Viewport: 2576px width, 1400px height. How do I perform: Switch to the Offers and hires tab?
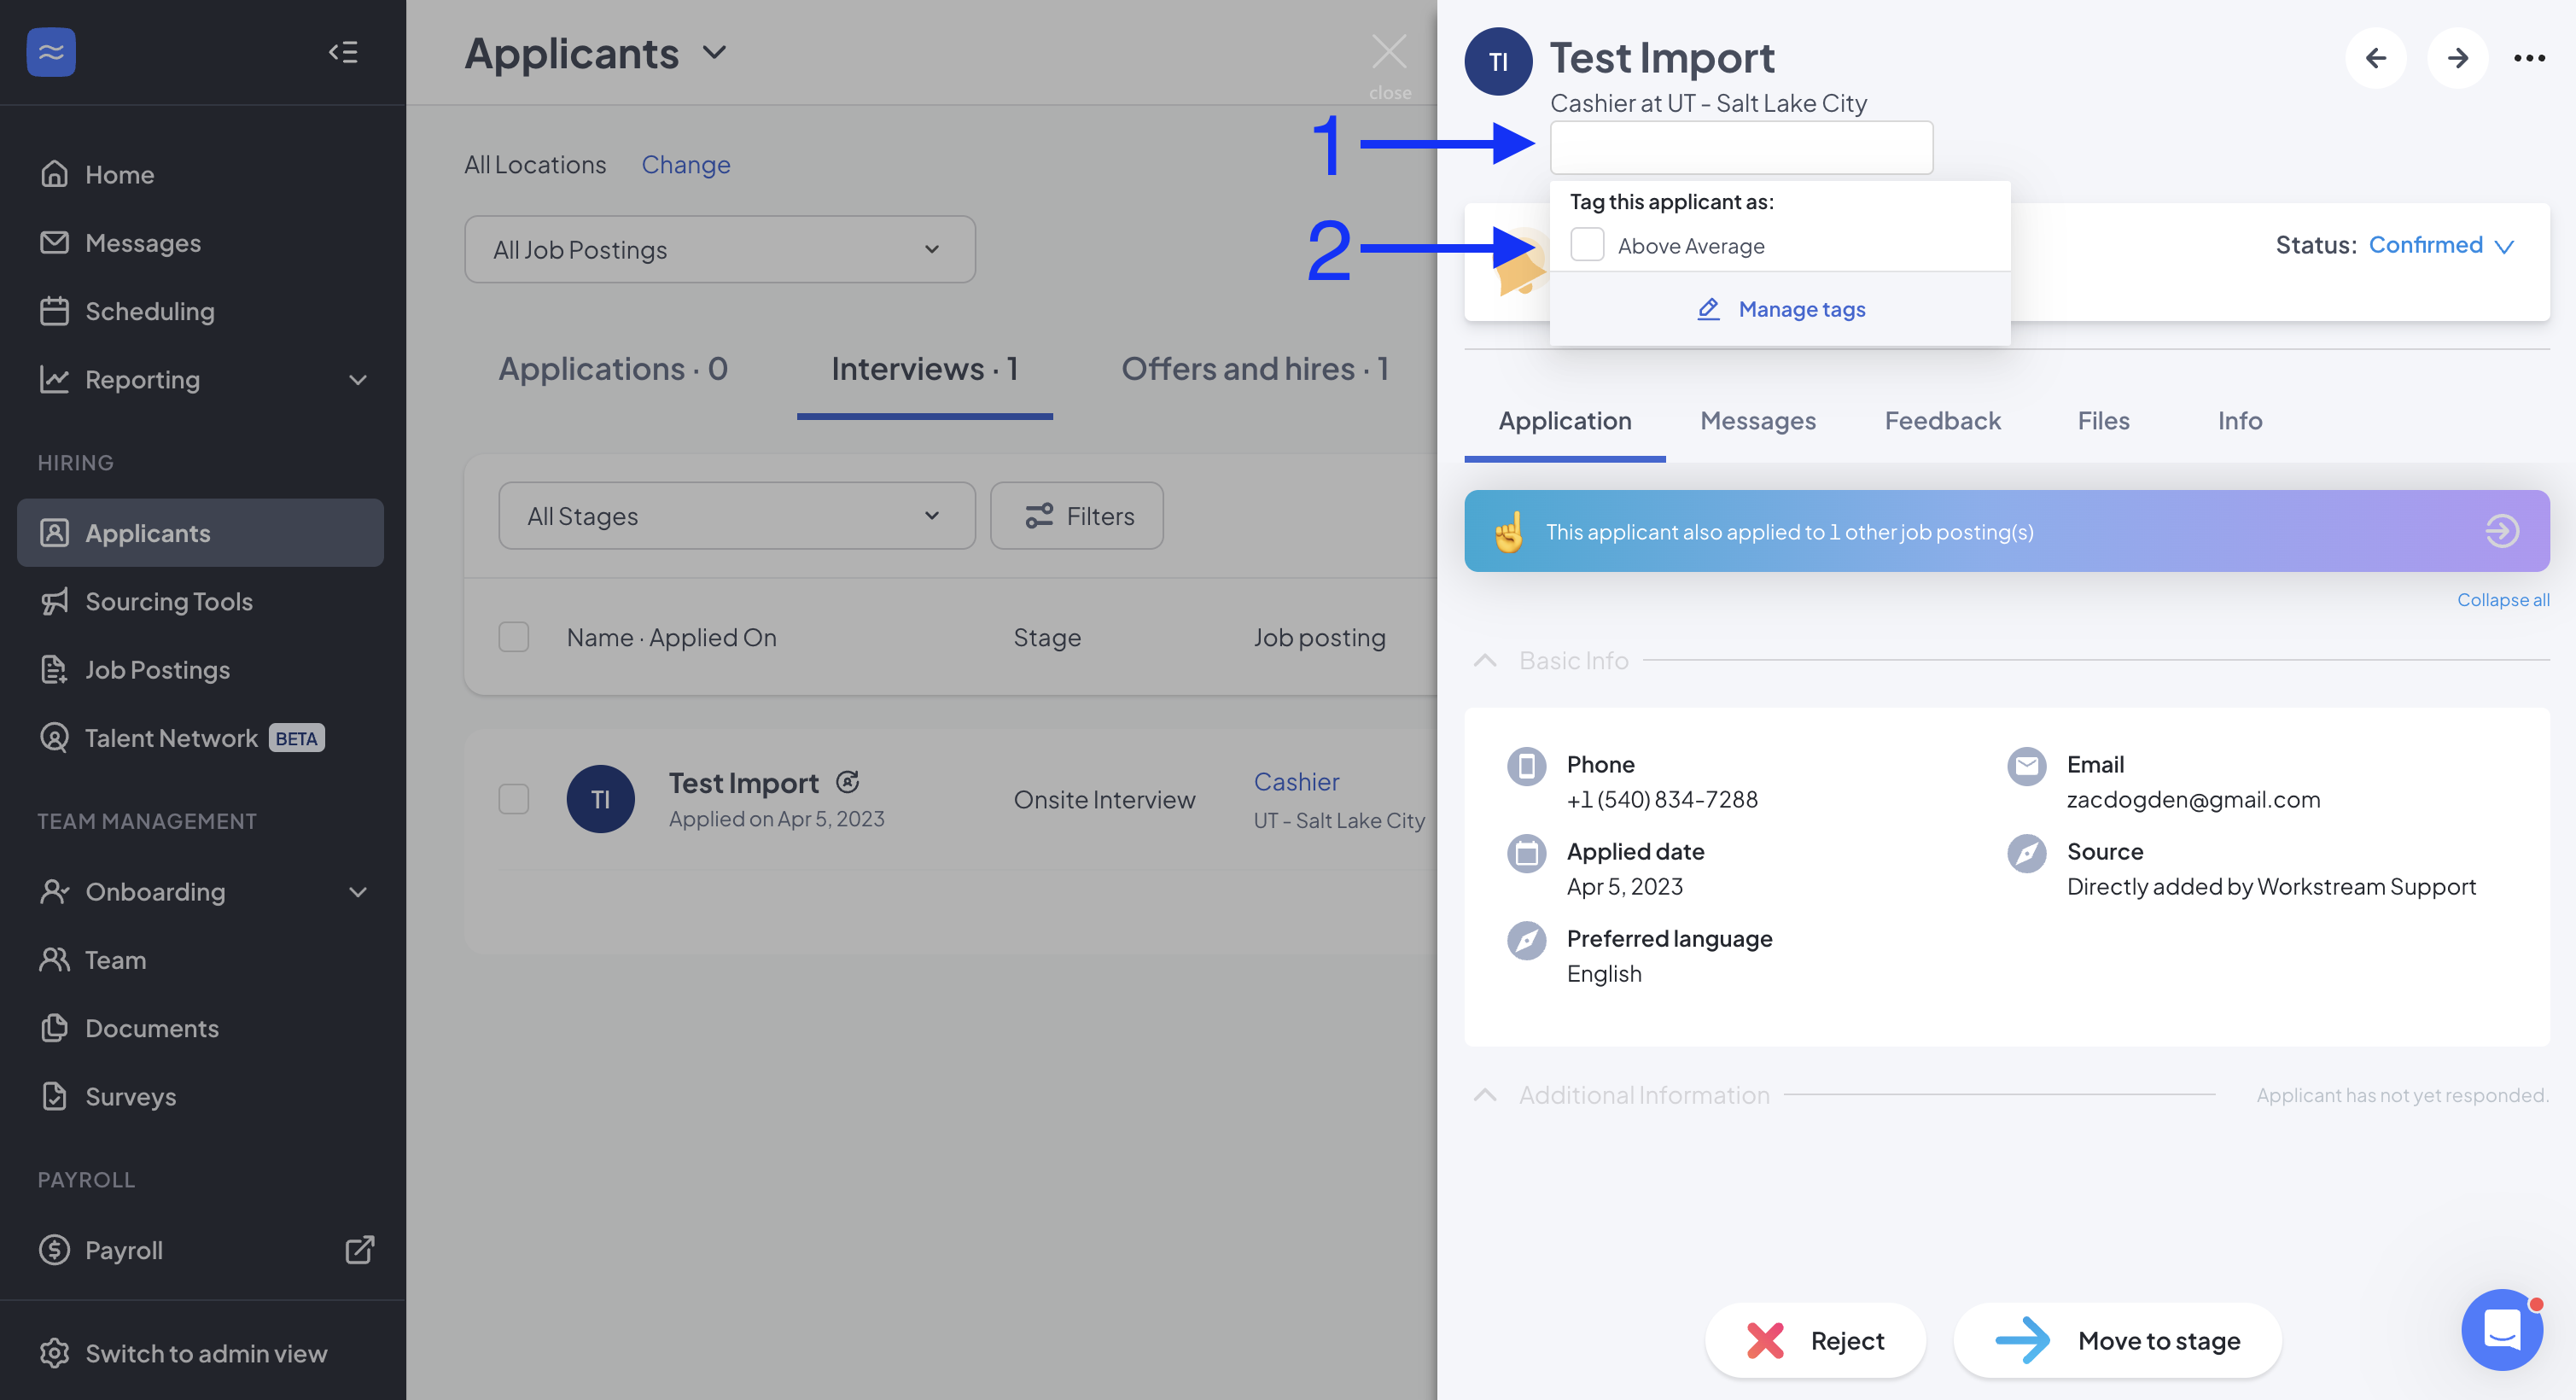1254,369
